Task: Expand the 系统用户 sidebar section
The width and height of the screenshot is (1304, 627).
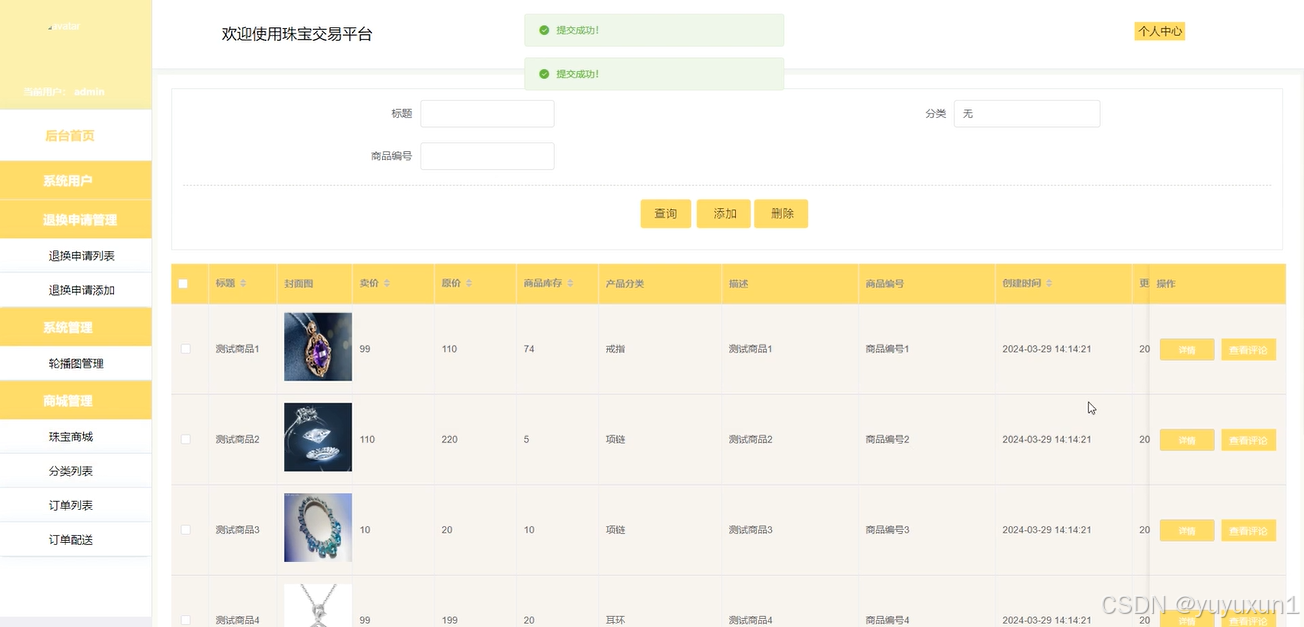Action: coord(76,181)
